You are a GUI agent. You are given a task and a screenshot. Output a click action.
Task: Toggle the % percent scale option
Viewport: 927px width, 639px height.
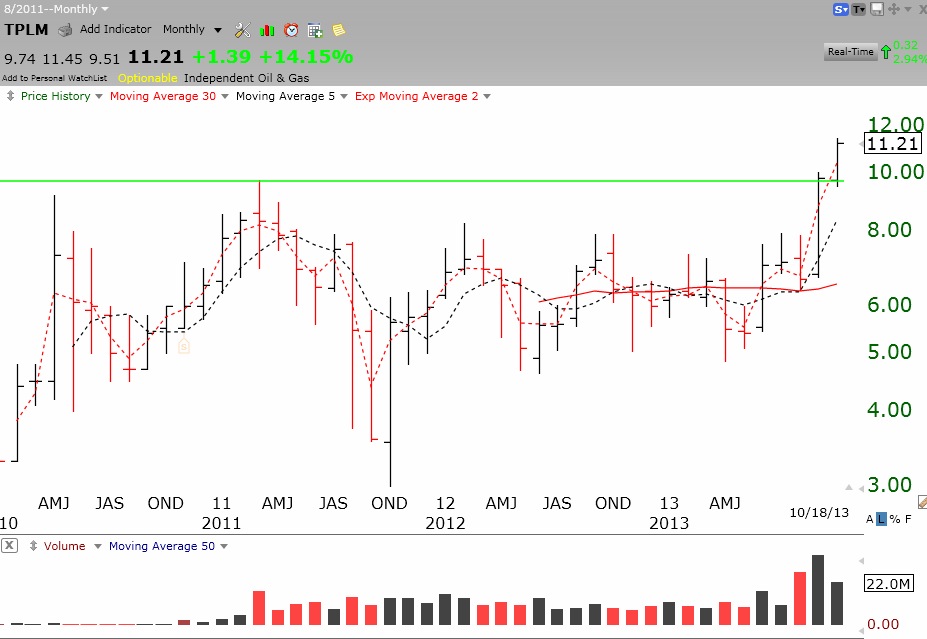[x=894, y=518]
